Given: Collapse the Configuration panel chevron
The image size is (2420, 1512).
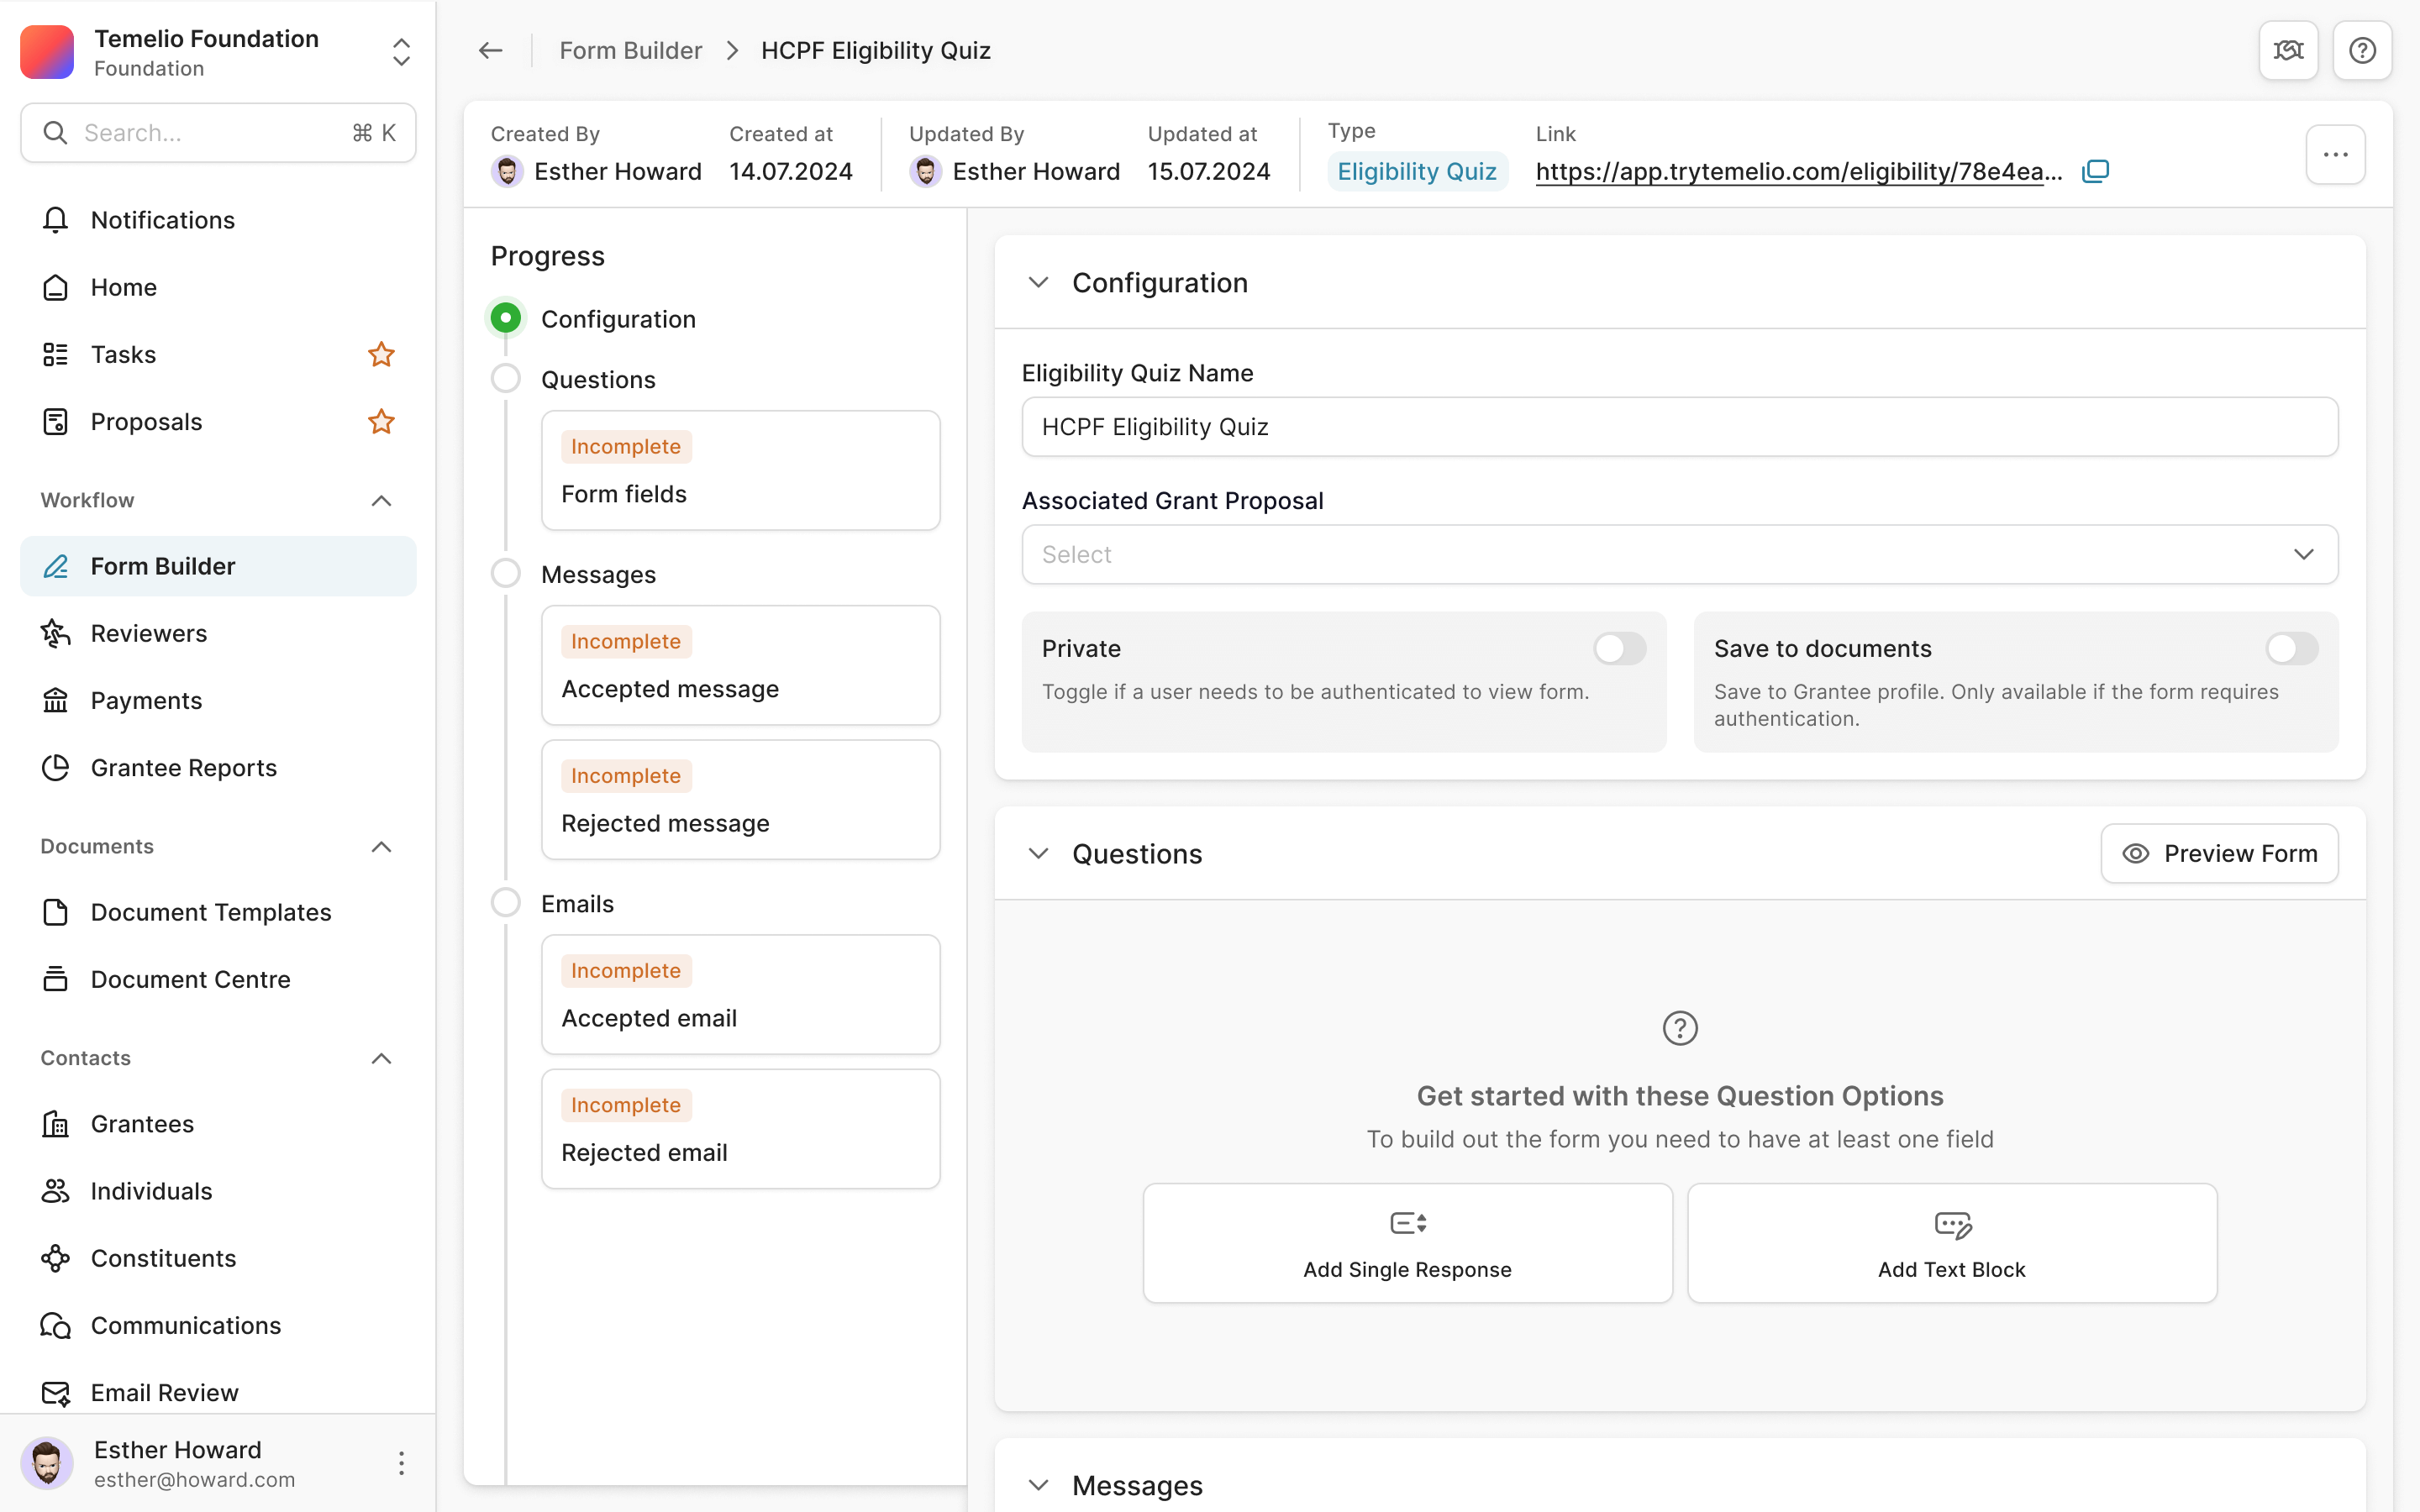Looking at the screenshot, I should coord(1038,283).
